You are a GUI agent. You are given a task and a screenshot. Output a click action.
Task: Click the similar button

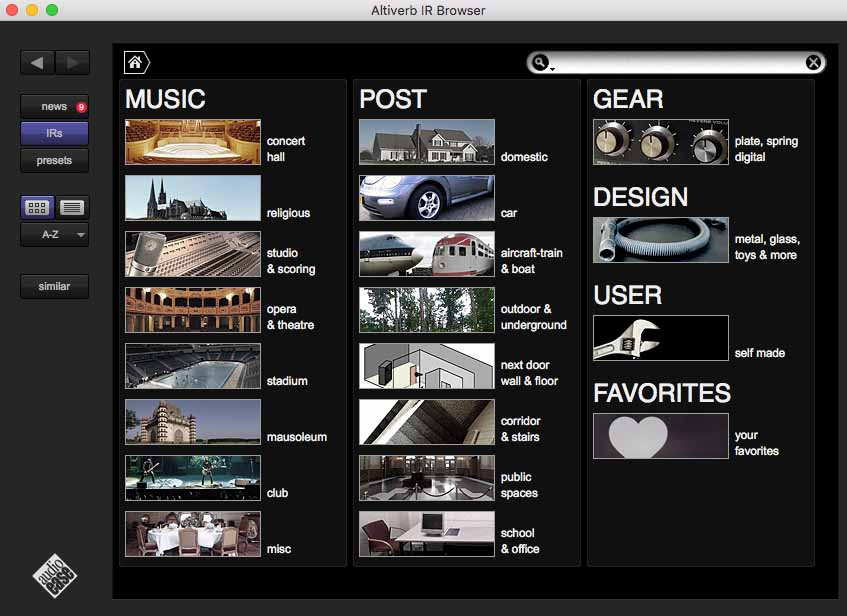click(55, 286)
